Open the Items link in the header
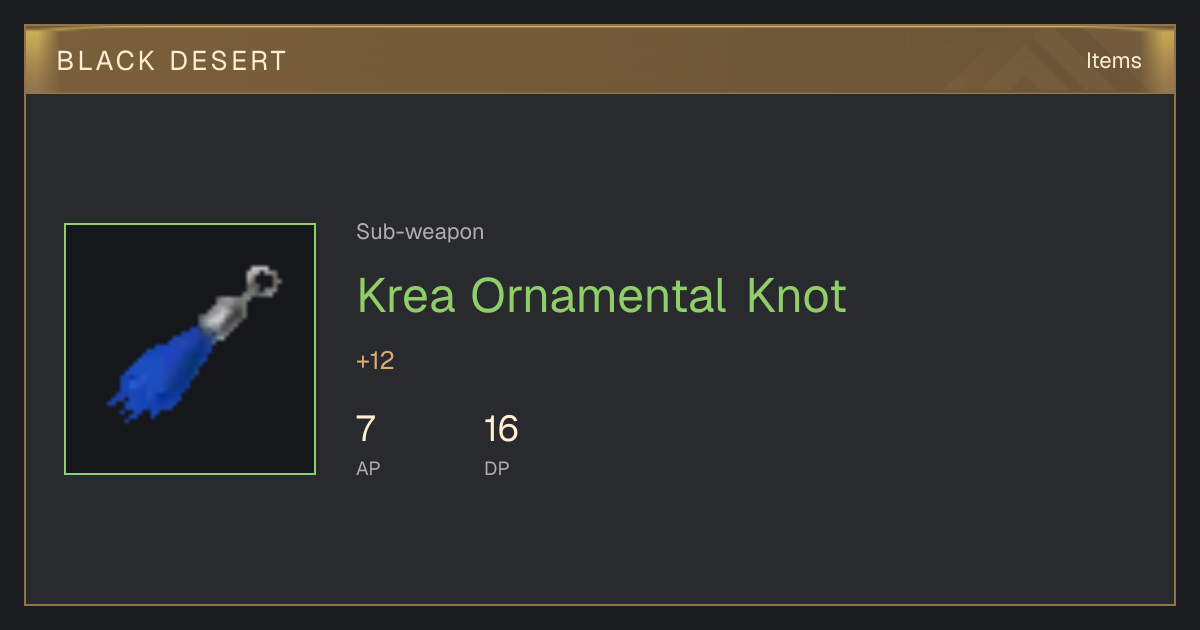 tap(1113, 60)
